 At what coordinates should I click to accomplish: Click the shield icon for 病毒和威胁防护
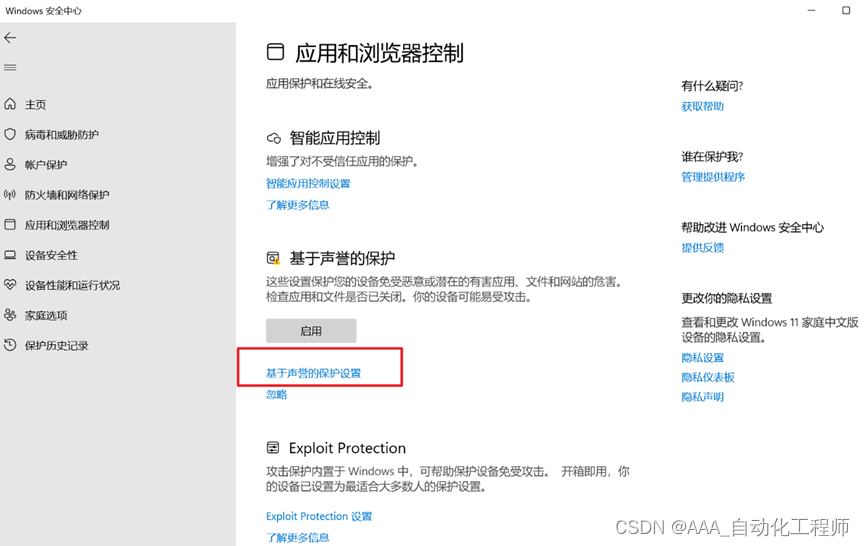[10, 134]
